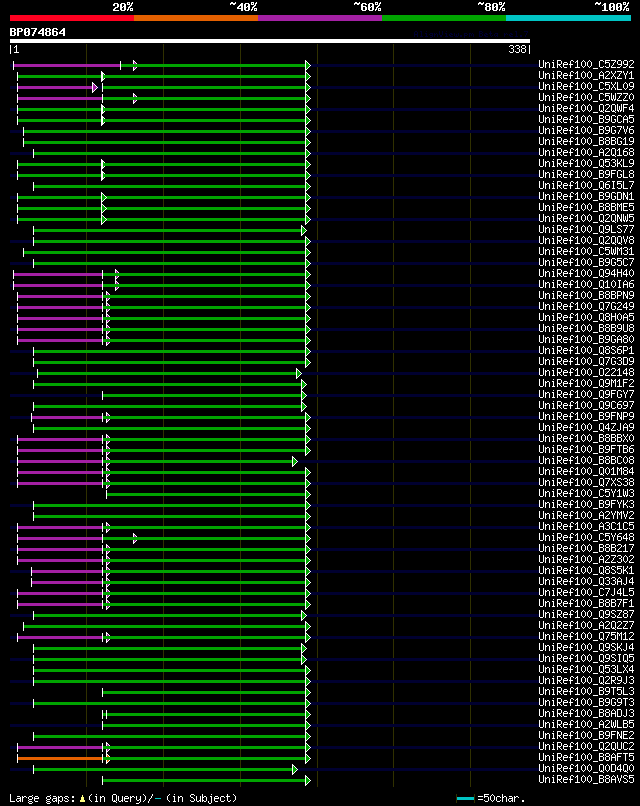Select the UniRef100_B9GDN1 label
Screen dimensions: 640x806
(586, 196)
